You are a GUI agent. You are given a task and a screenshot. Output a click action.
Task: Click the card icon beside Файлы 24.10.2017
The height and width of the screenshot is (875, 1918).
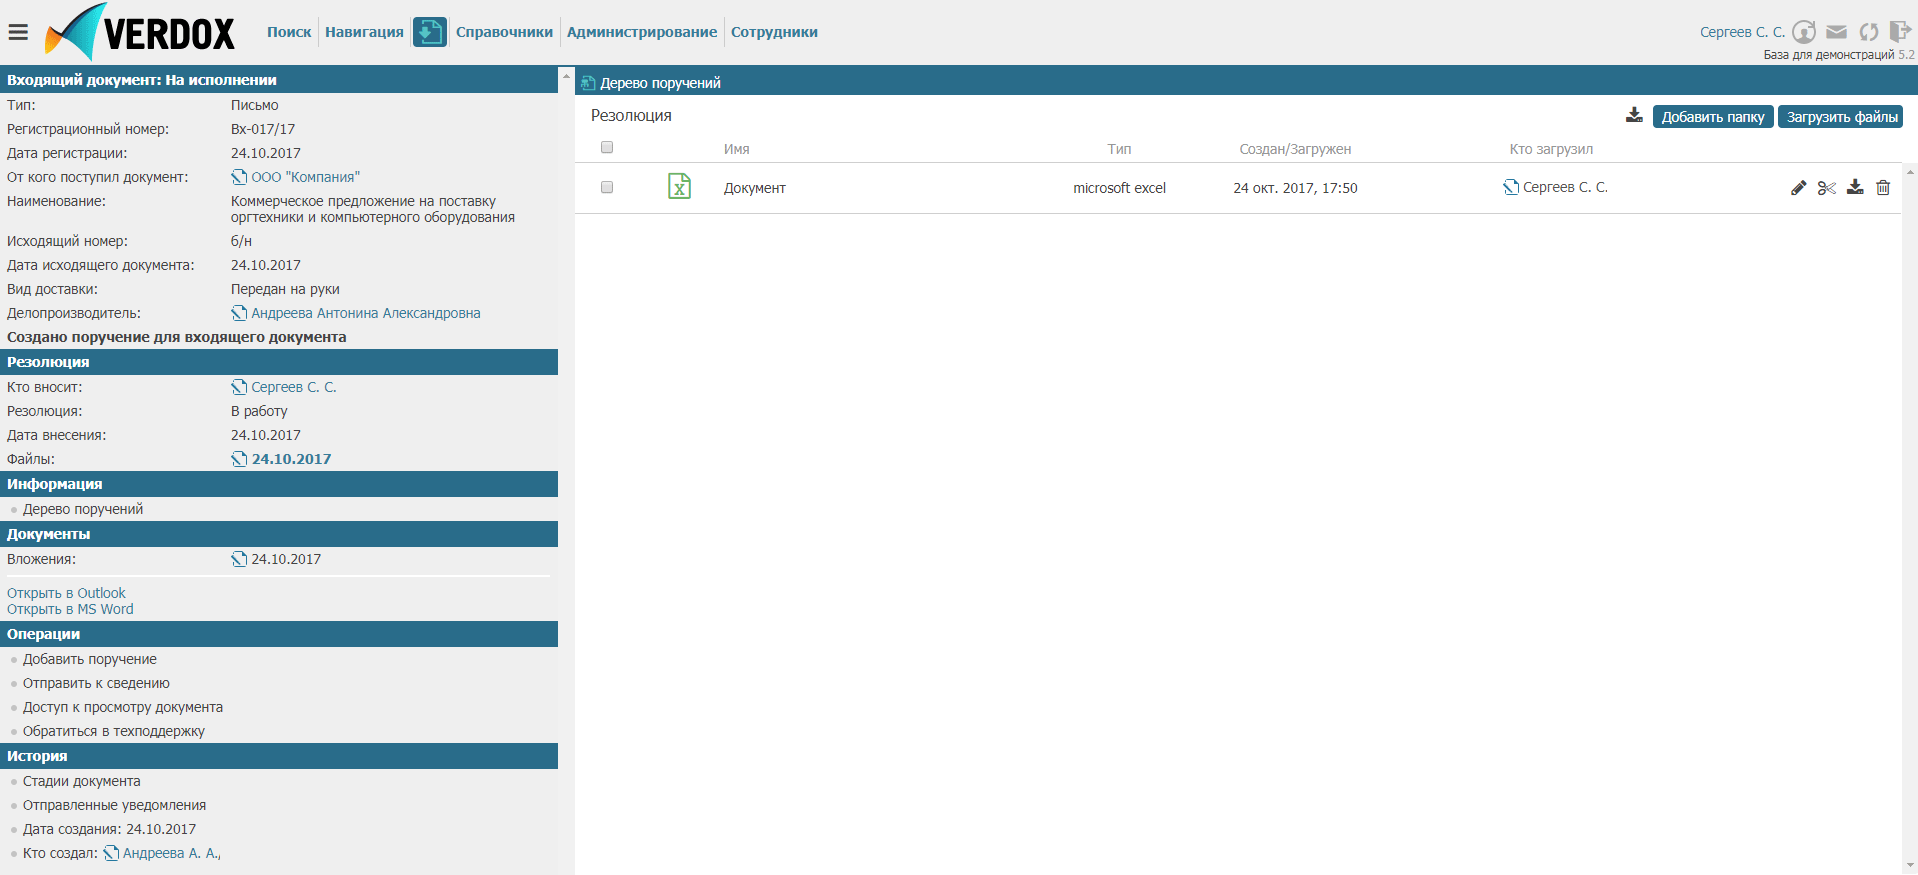tap(239, 459)
